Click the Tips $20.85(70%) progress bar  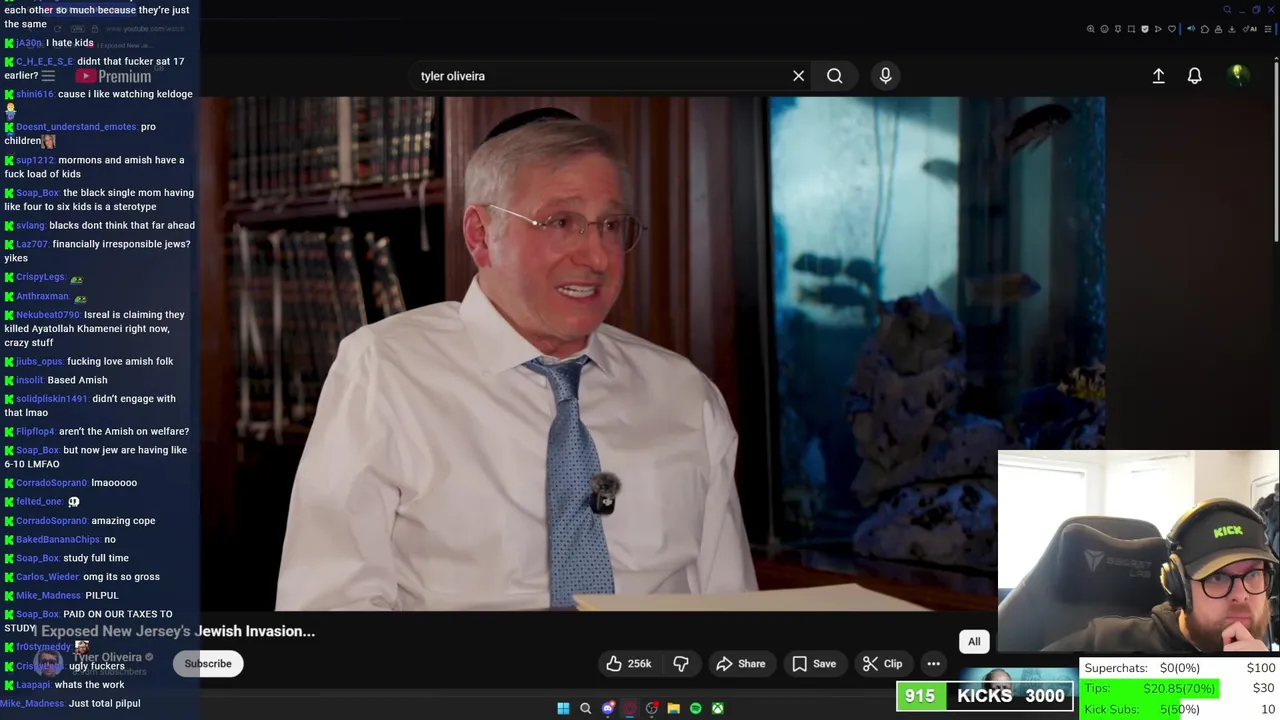point(1151,688)
